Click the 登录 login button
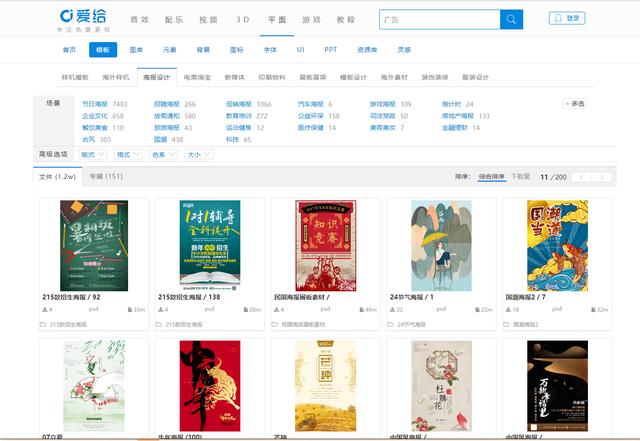The height and width of the screenshot is (441, 640). pos(566,18)
